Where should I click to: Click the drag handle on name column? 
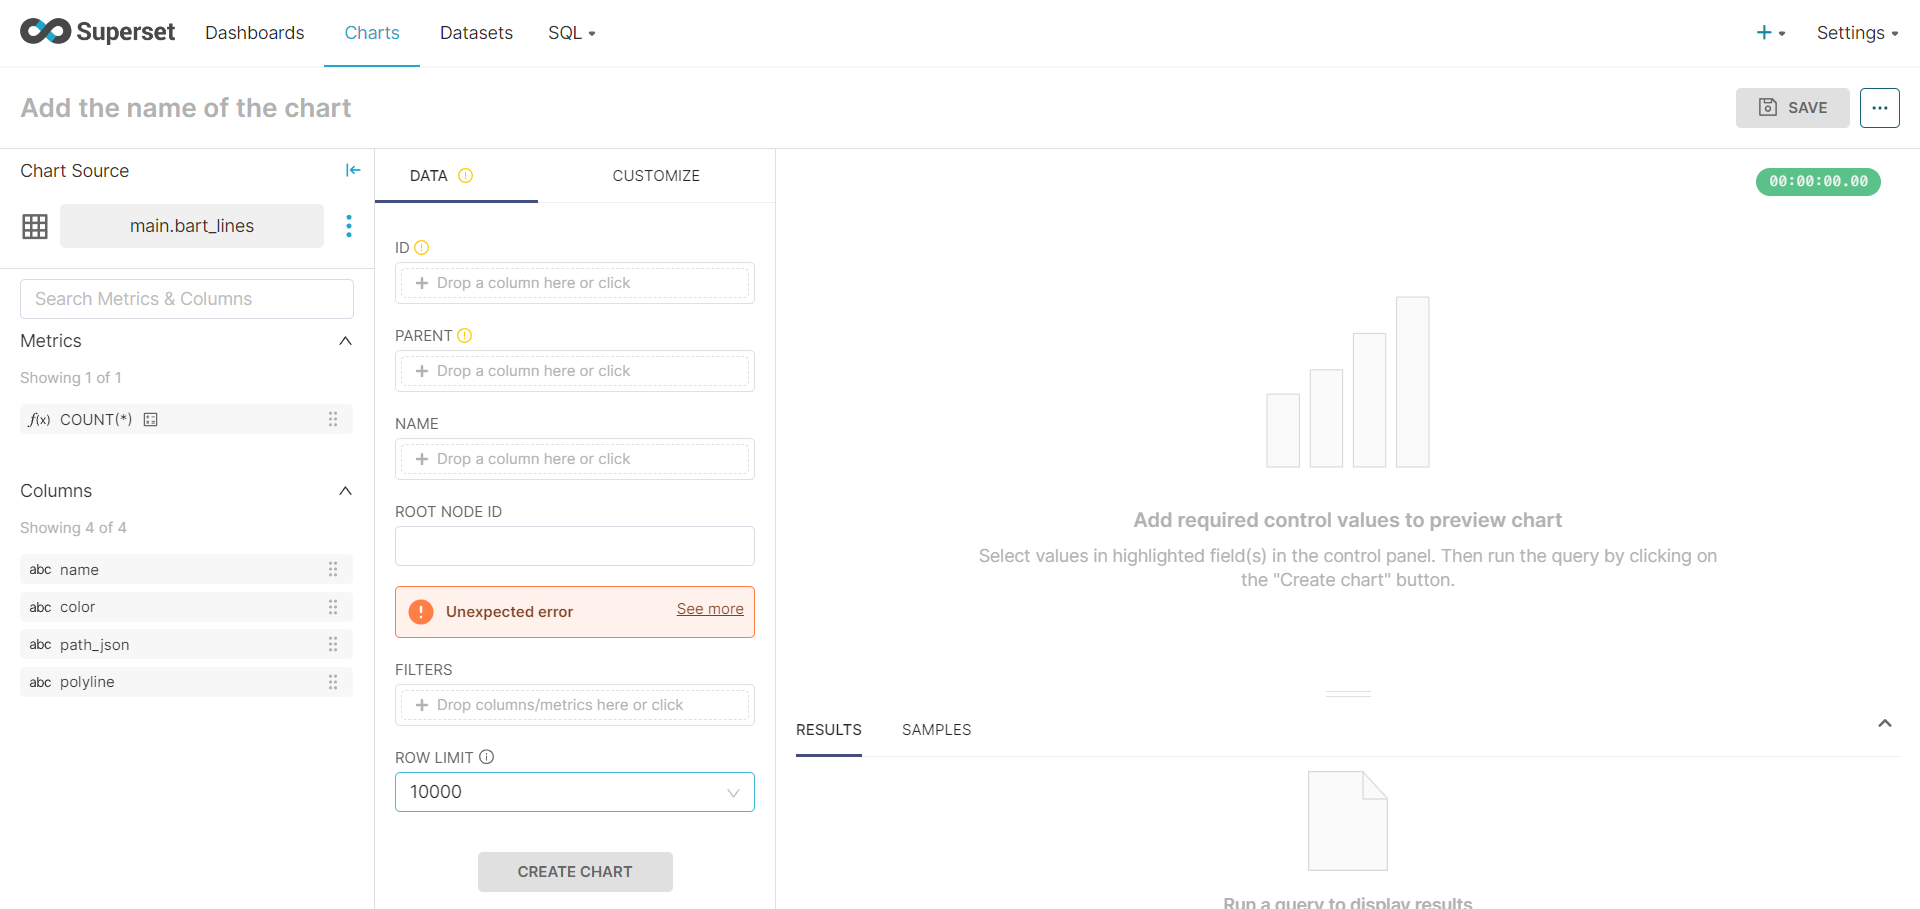pyautogui.click(x=333, y=569)
